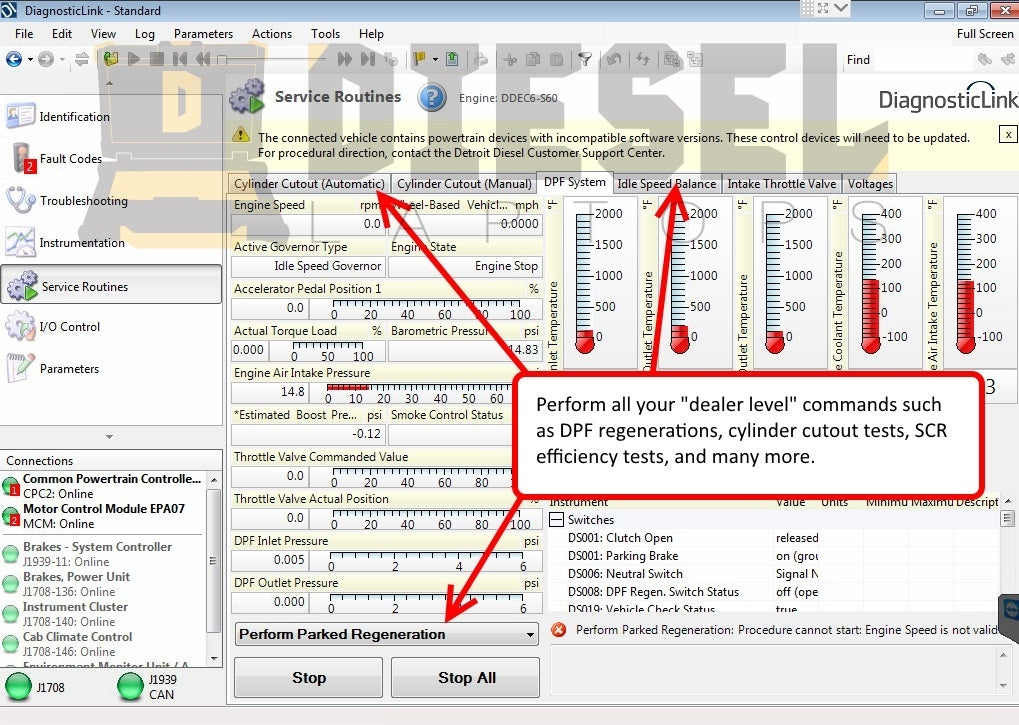The height and width of the screenshot is (725, 1019).
Task: Select Brakes - System Controller connection
Action: [x=104, y=553]
